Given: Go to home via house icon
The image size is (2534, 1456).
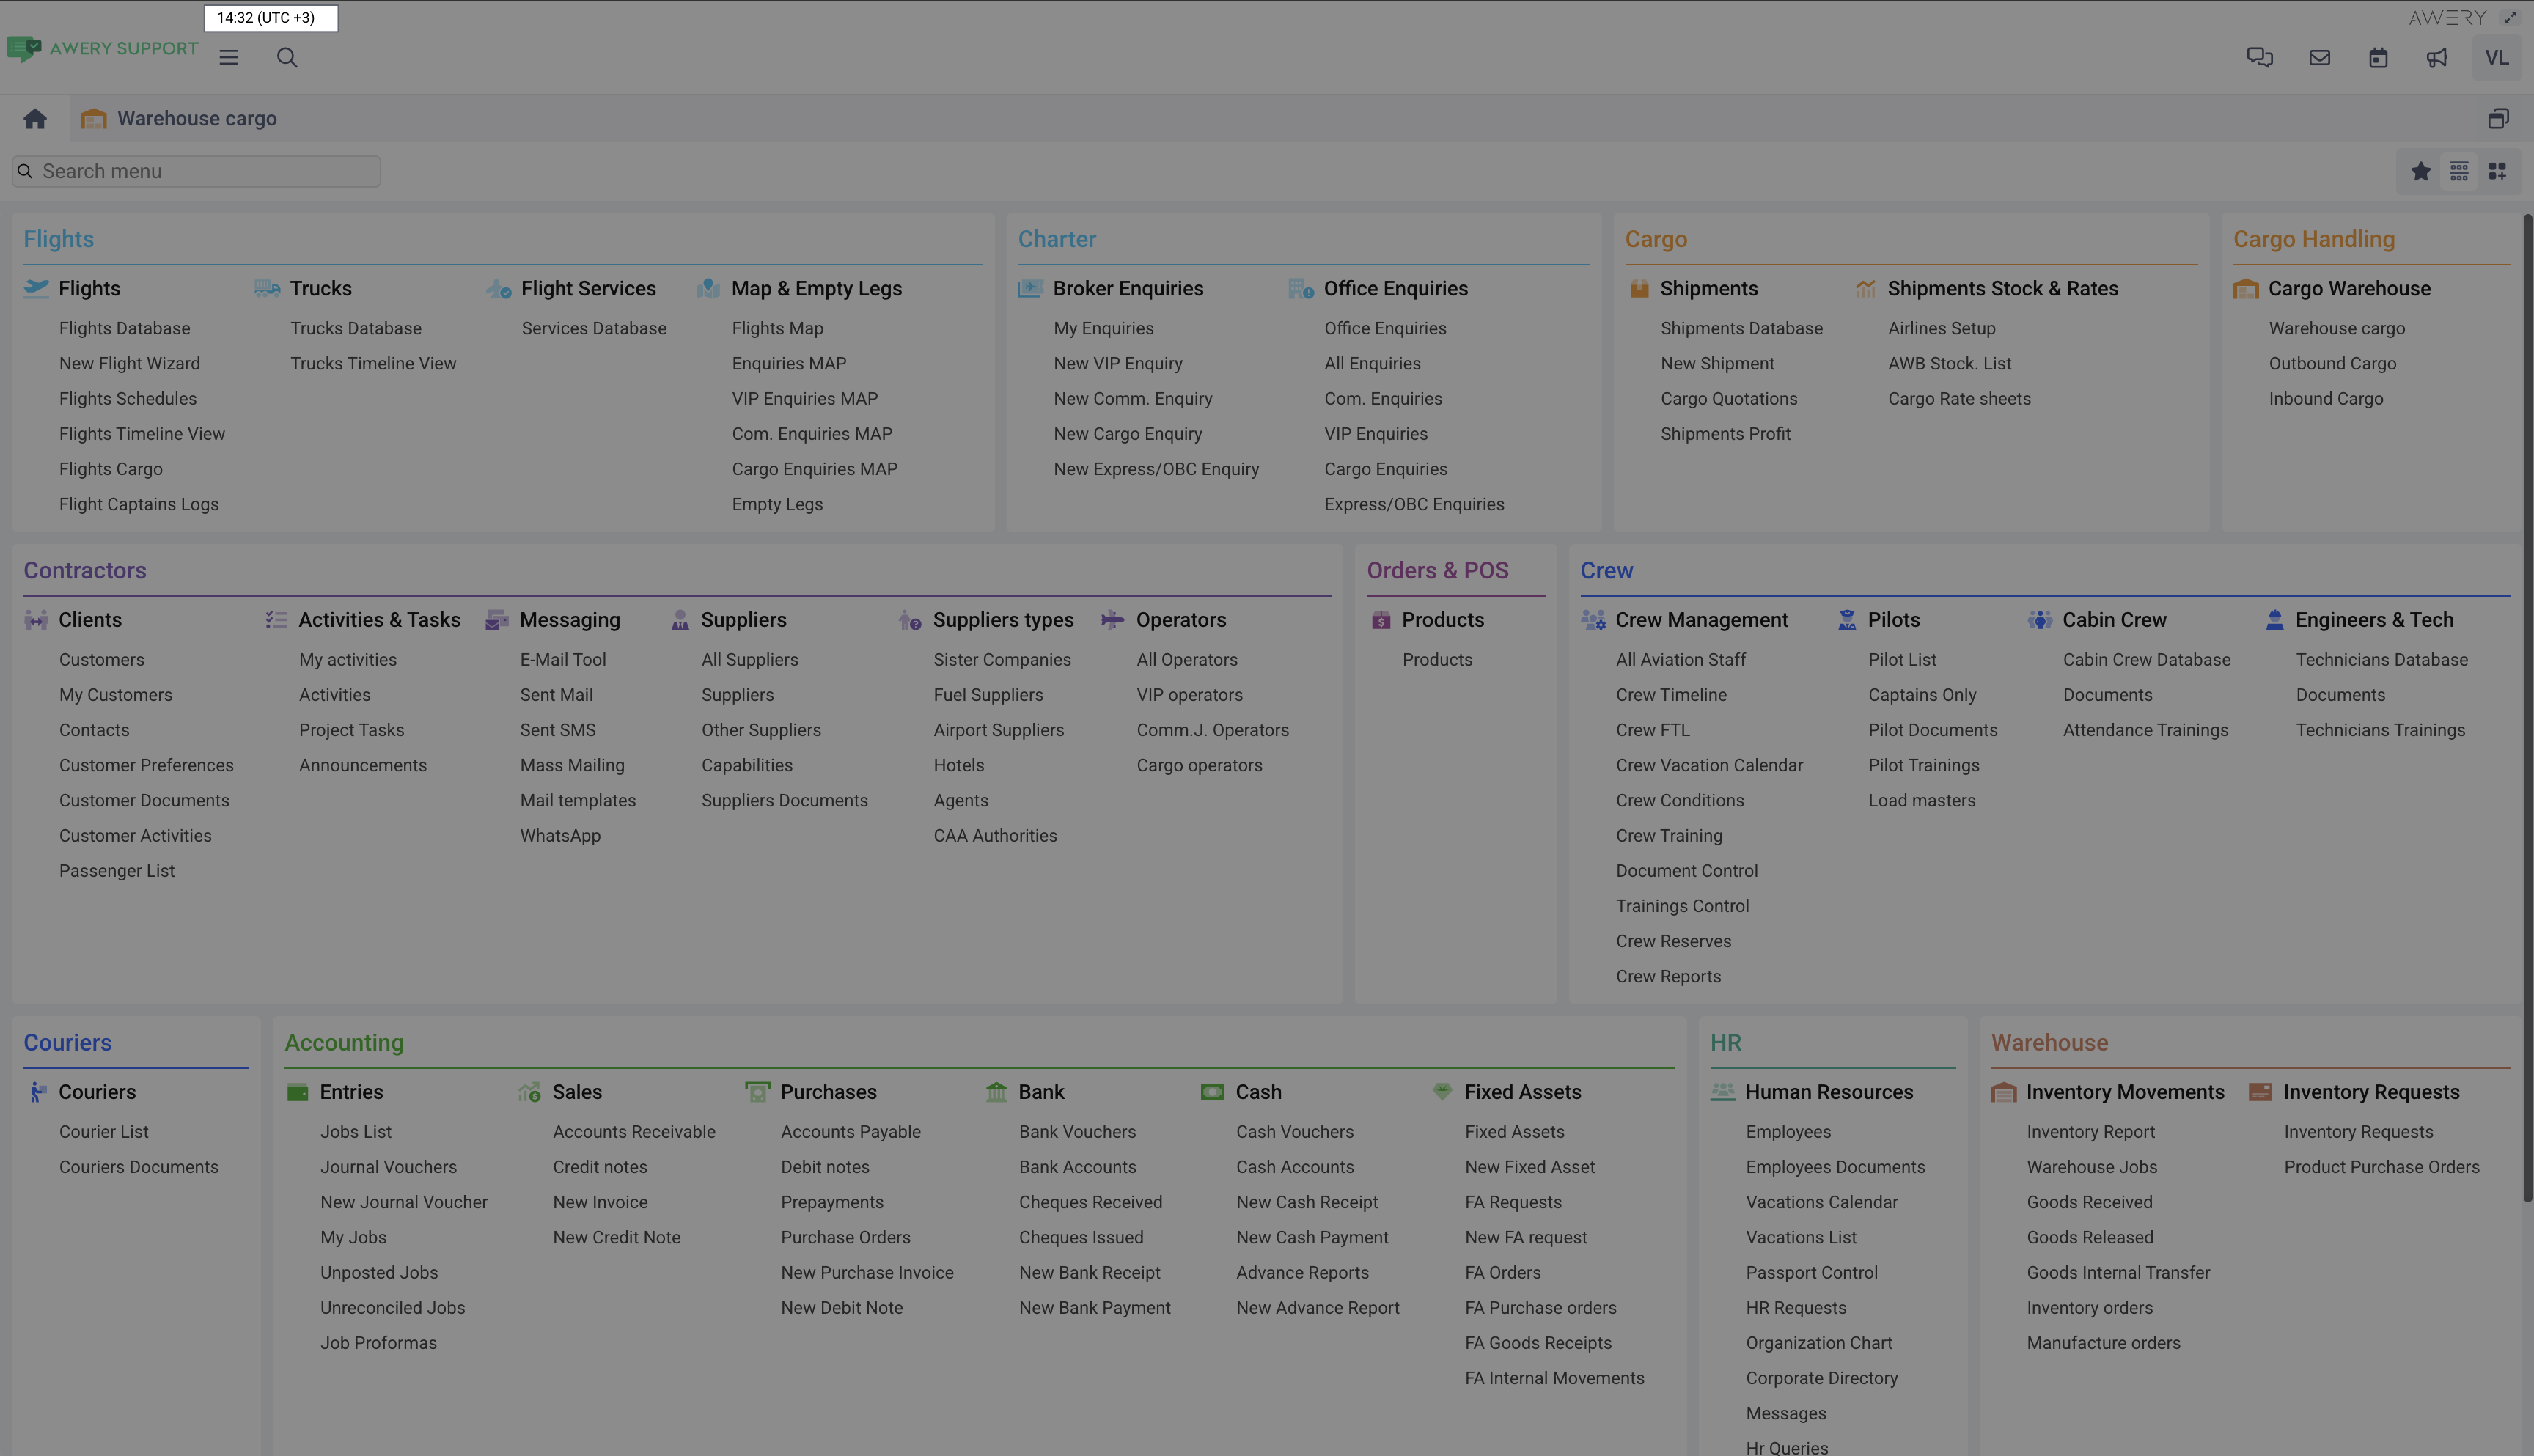Looking at the screenshot, I should [35, 119].
